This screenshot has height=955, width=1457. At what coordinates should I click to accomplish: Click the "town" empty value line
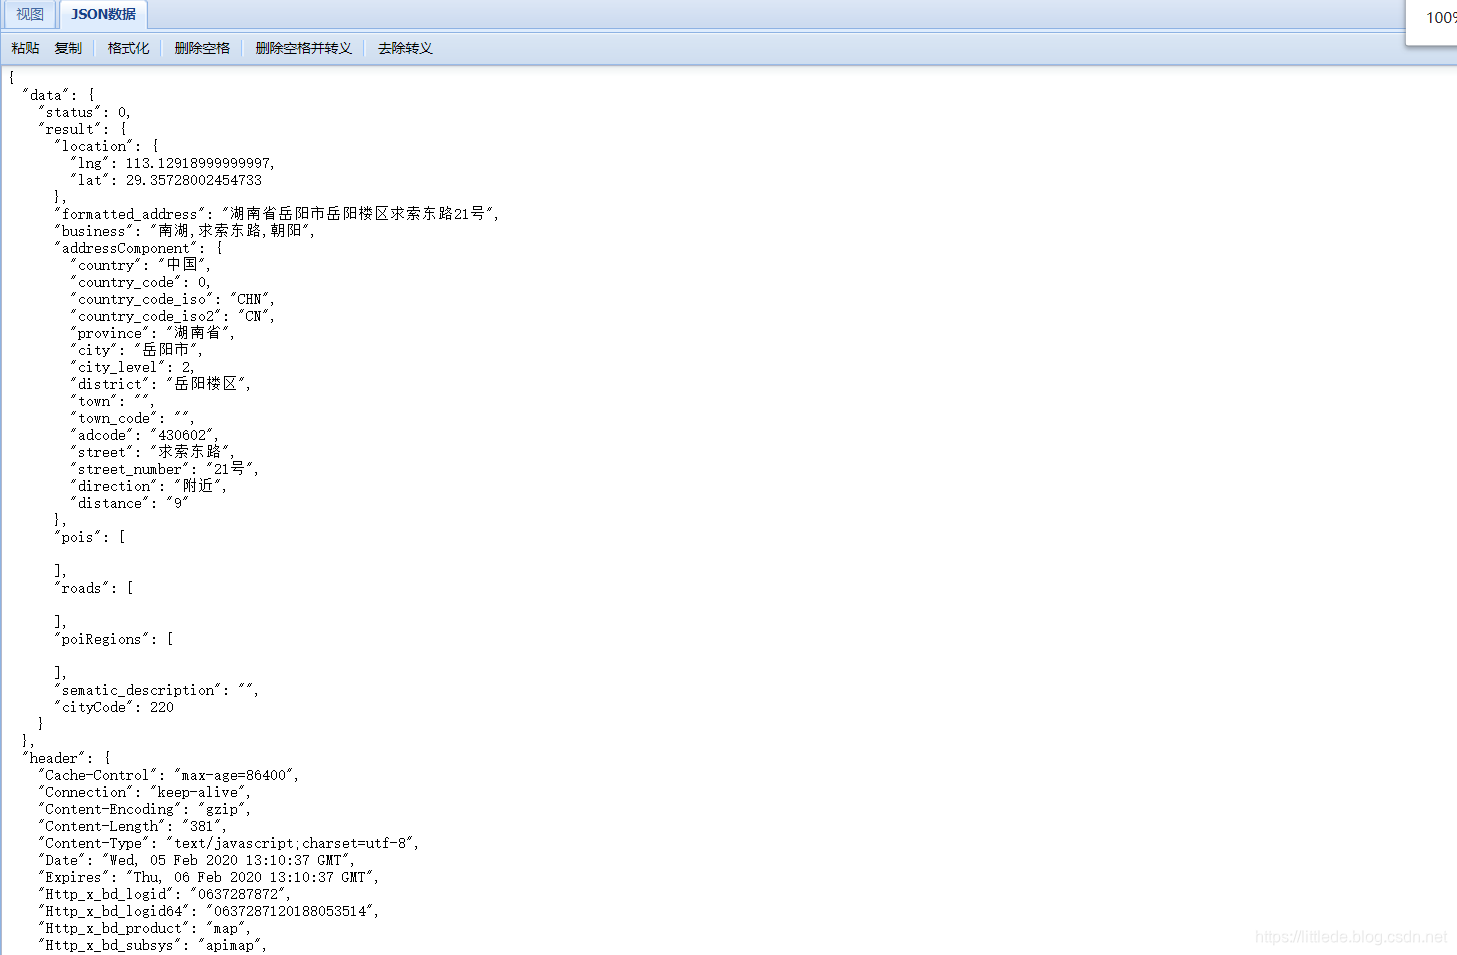[113, 402]
